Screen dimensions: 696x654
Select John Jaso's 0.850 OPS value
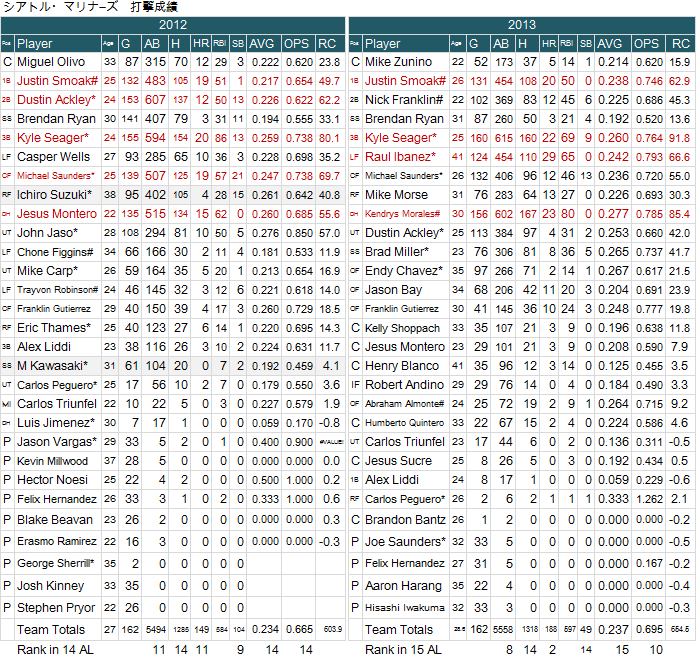[x=299, y=234]
